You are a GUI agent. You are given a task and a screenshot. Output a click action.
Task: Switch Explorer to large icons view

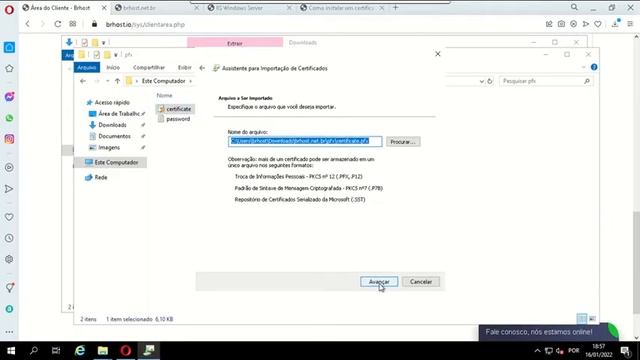[x=592, y=319]
